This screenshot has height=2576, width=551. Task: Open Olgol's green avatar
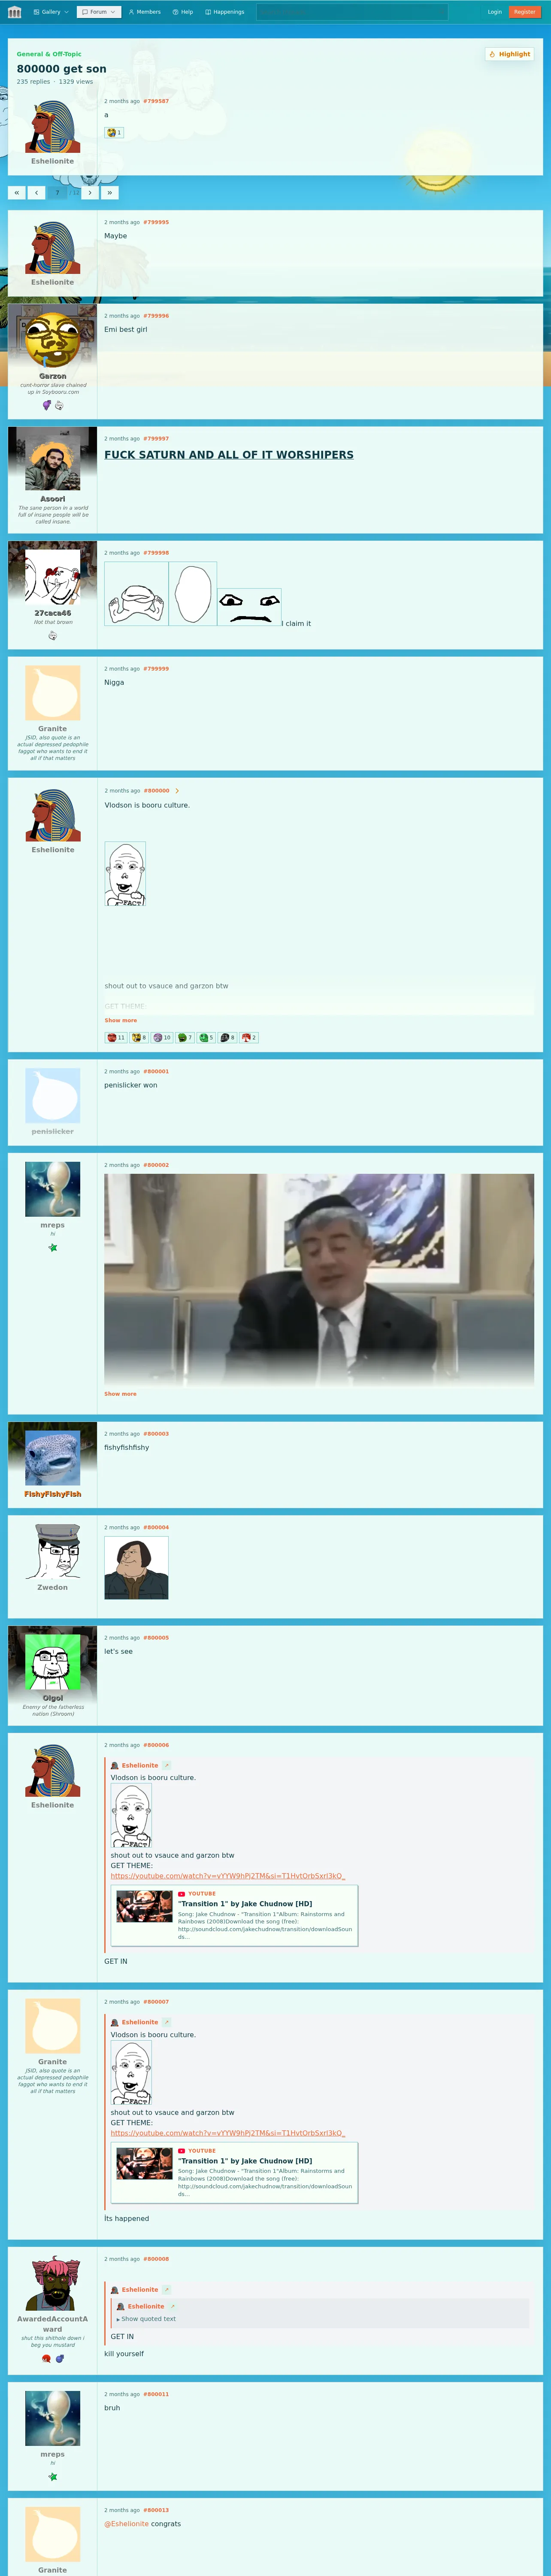pyautogui.click(x=52, y=1662)
